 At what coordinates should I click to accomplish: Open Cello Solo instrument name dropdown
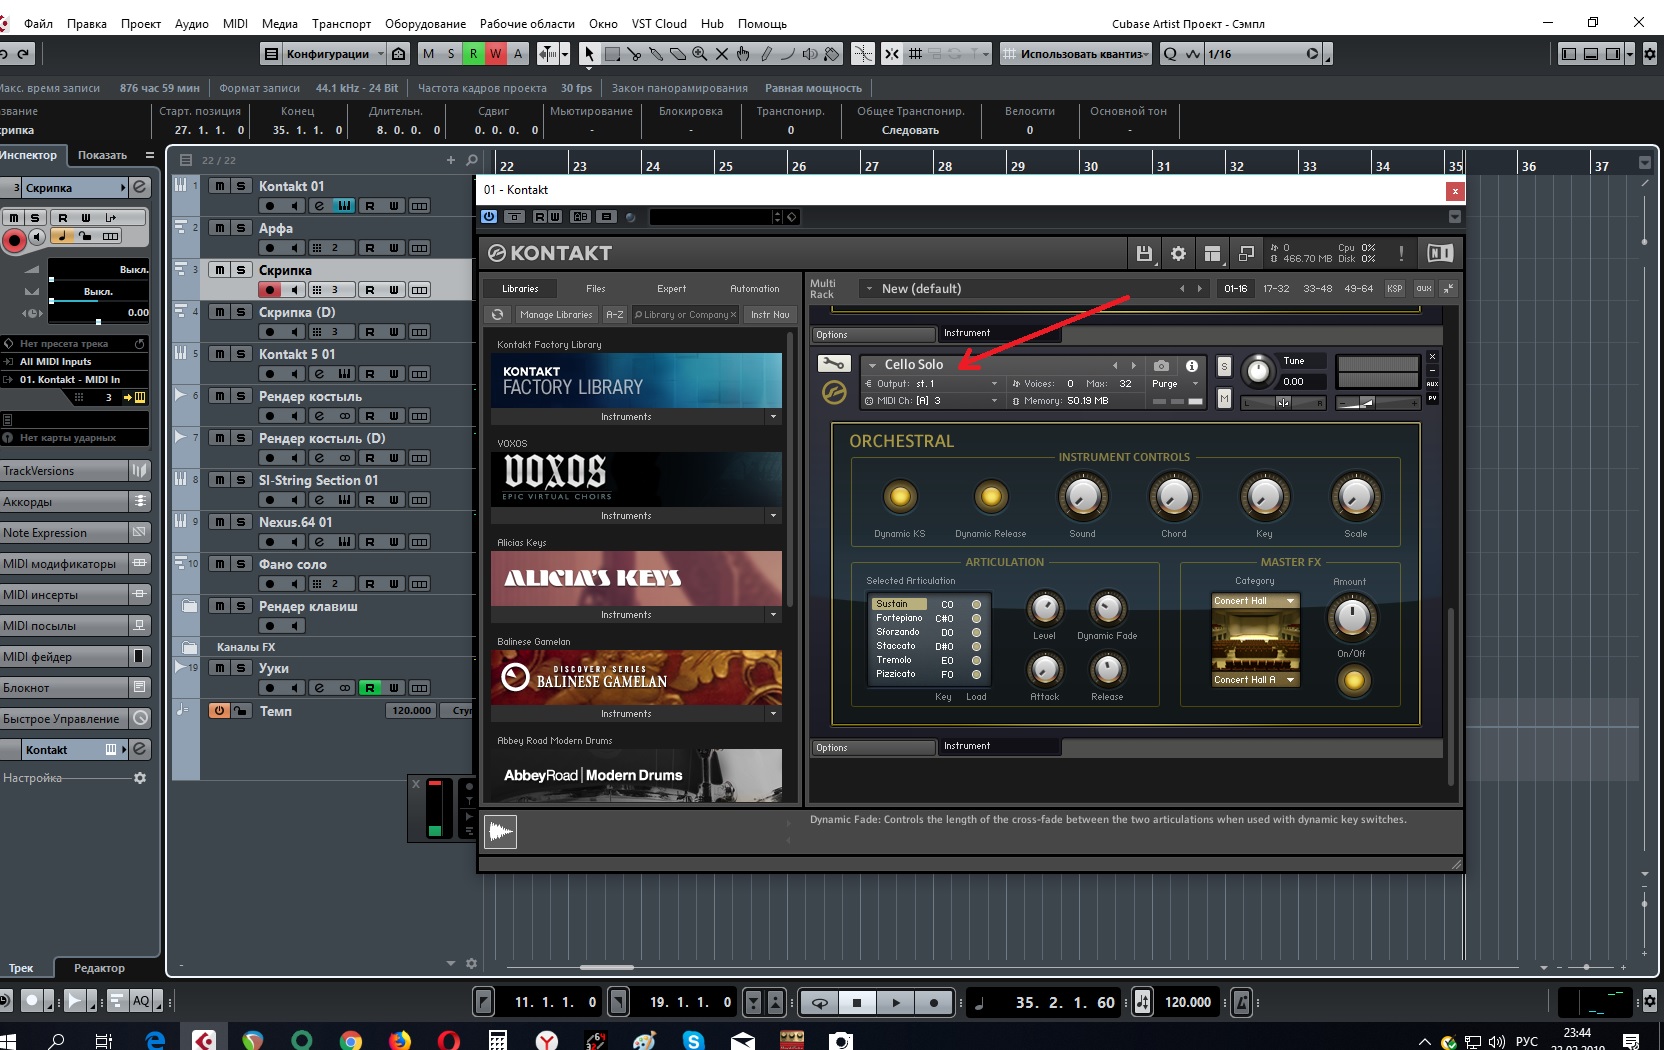[x=872, y=365]
